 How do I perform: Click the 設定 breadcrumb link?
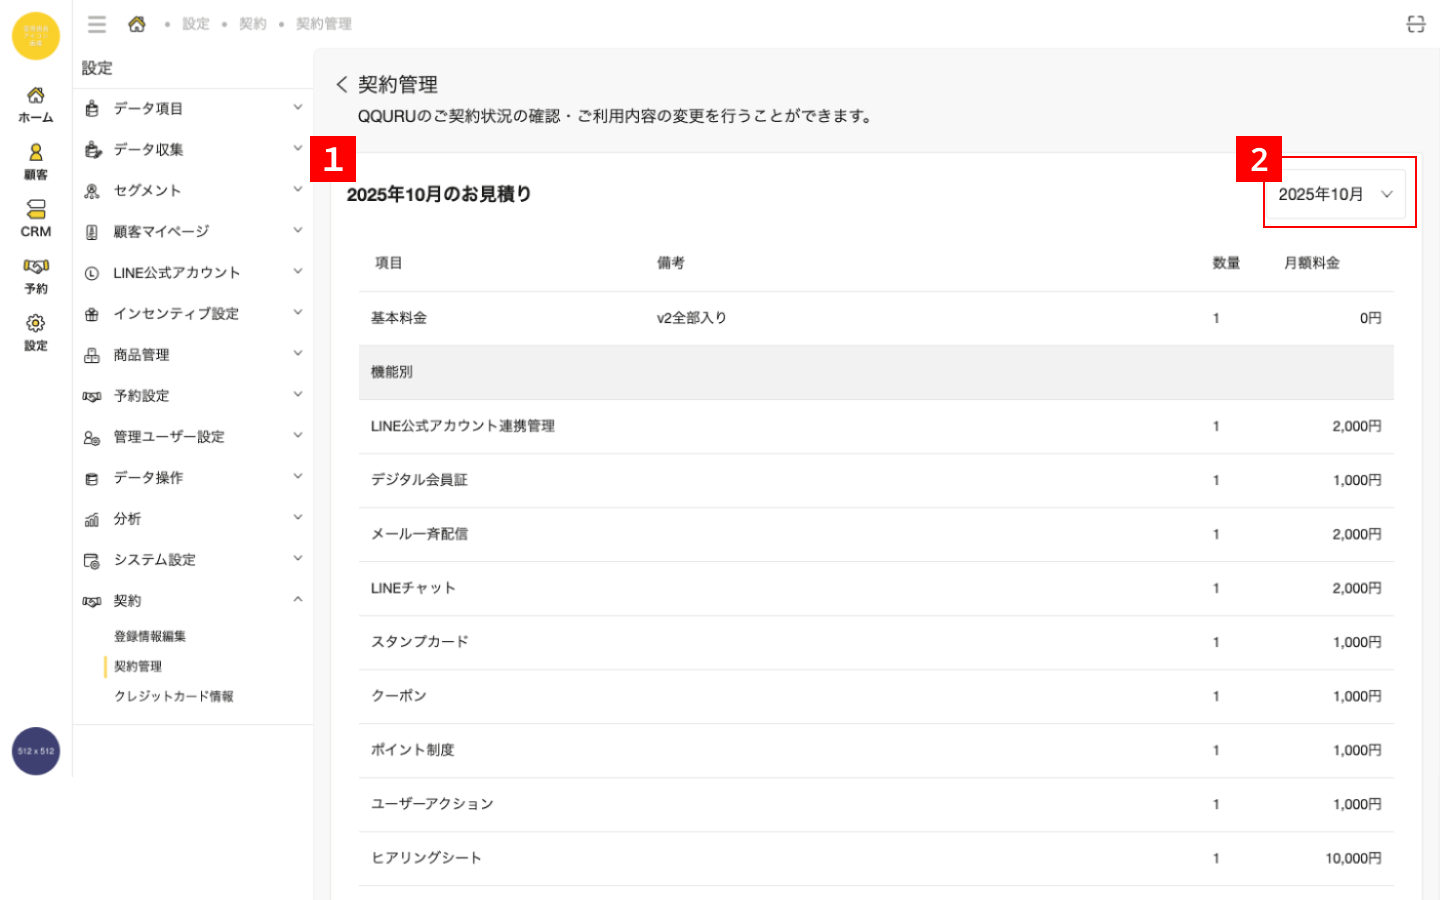coord(196,24)
